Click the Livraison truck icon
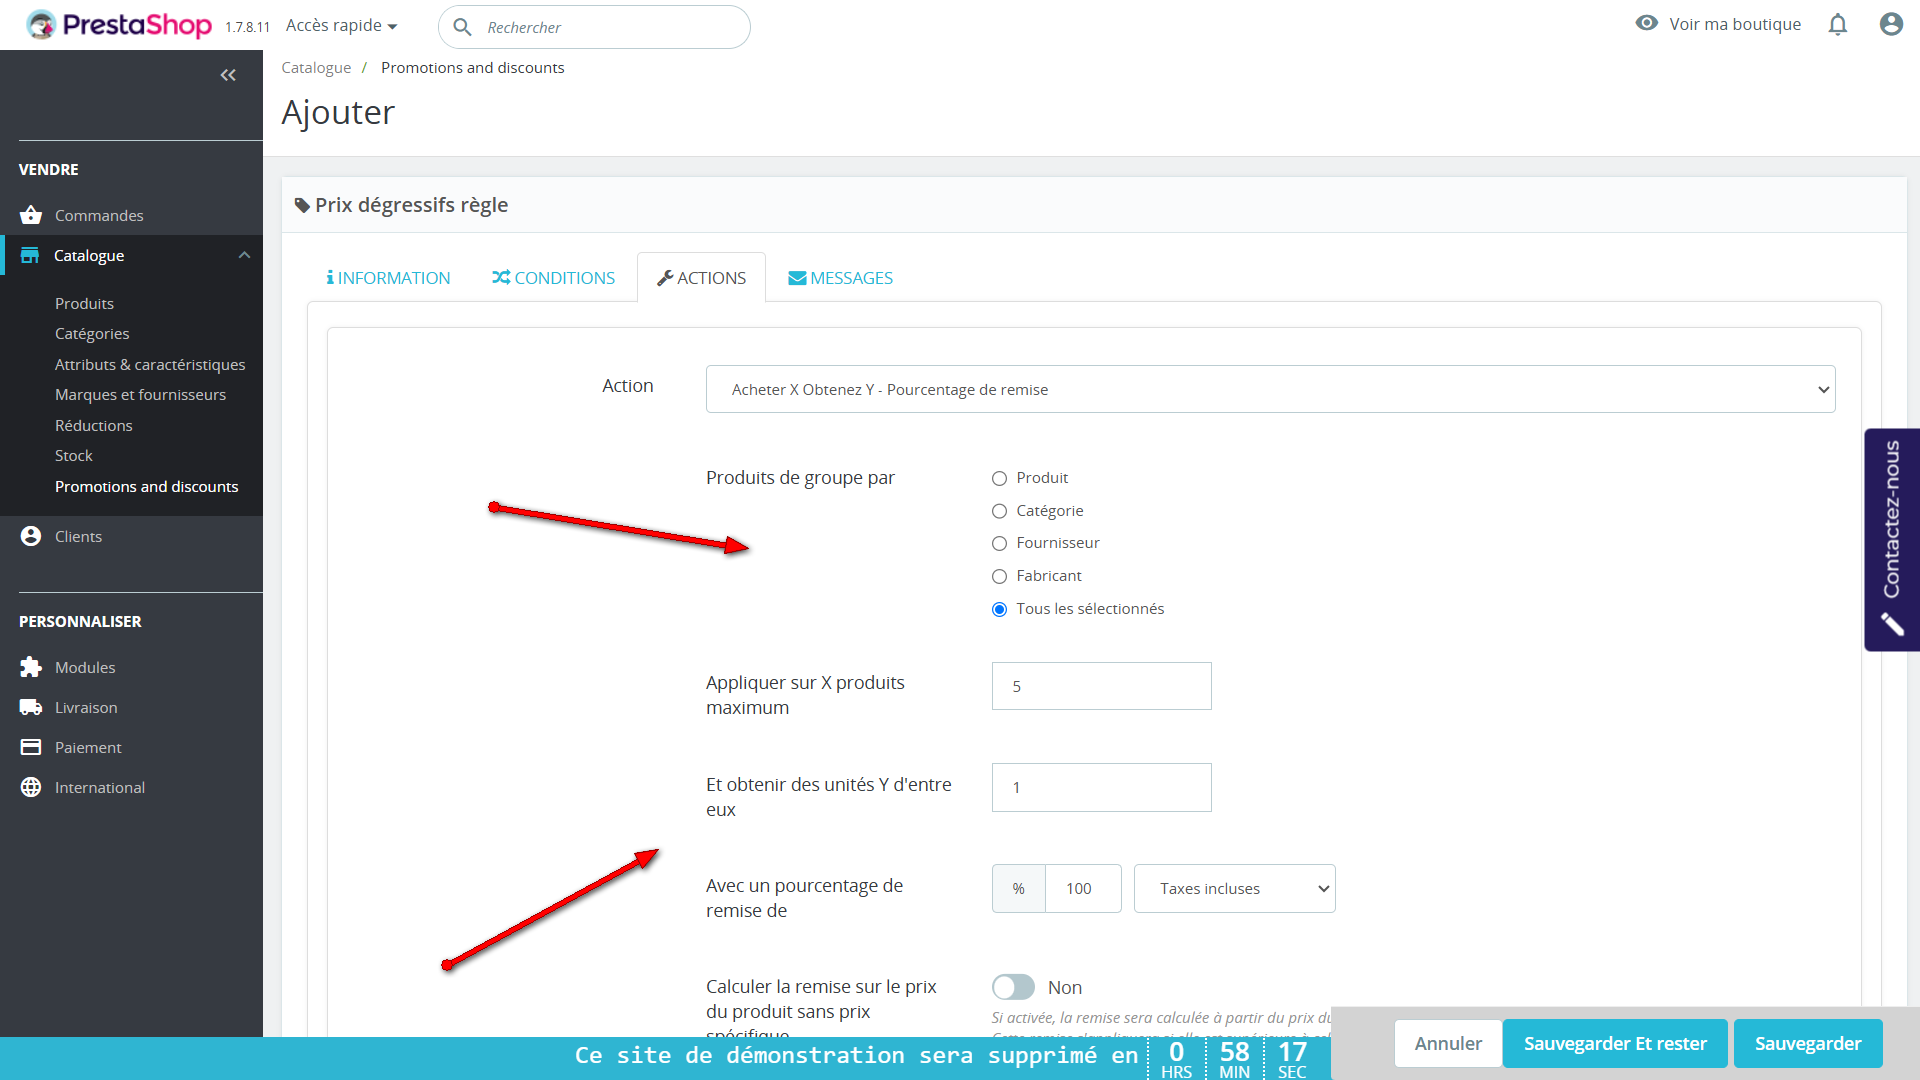1920x1080 pixels. pyautogui.click(x=31, y=707)
